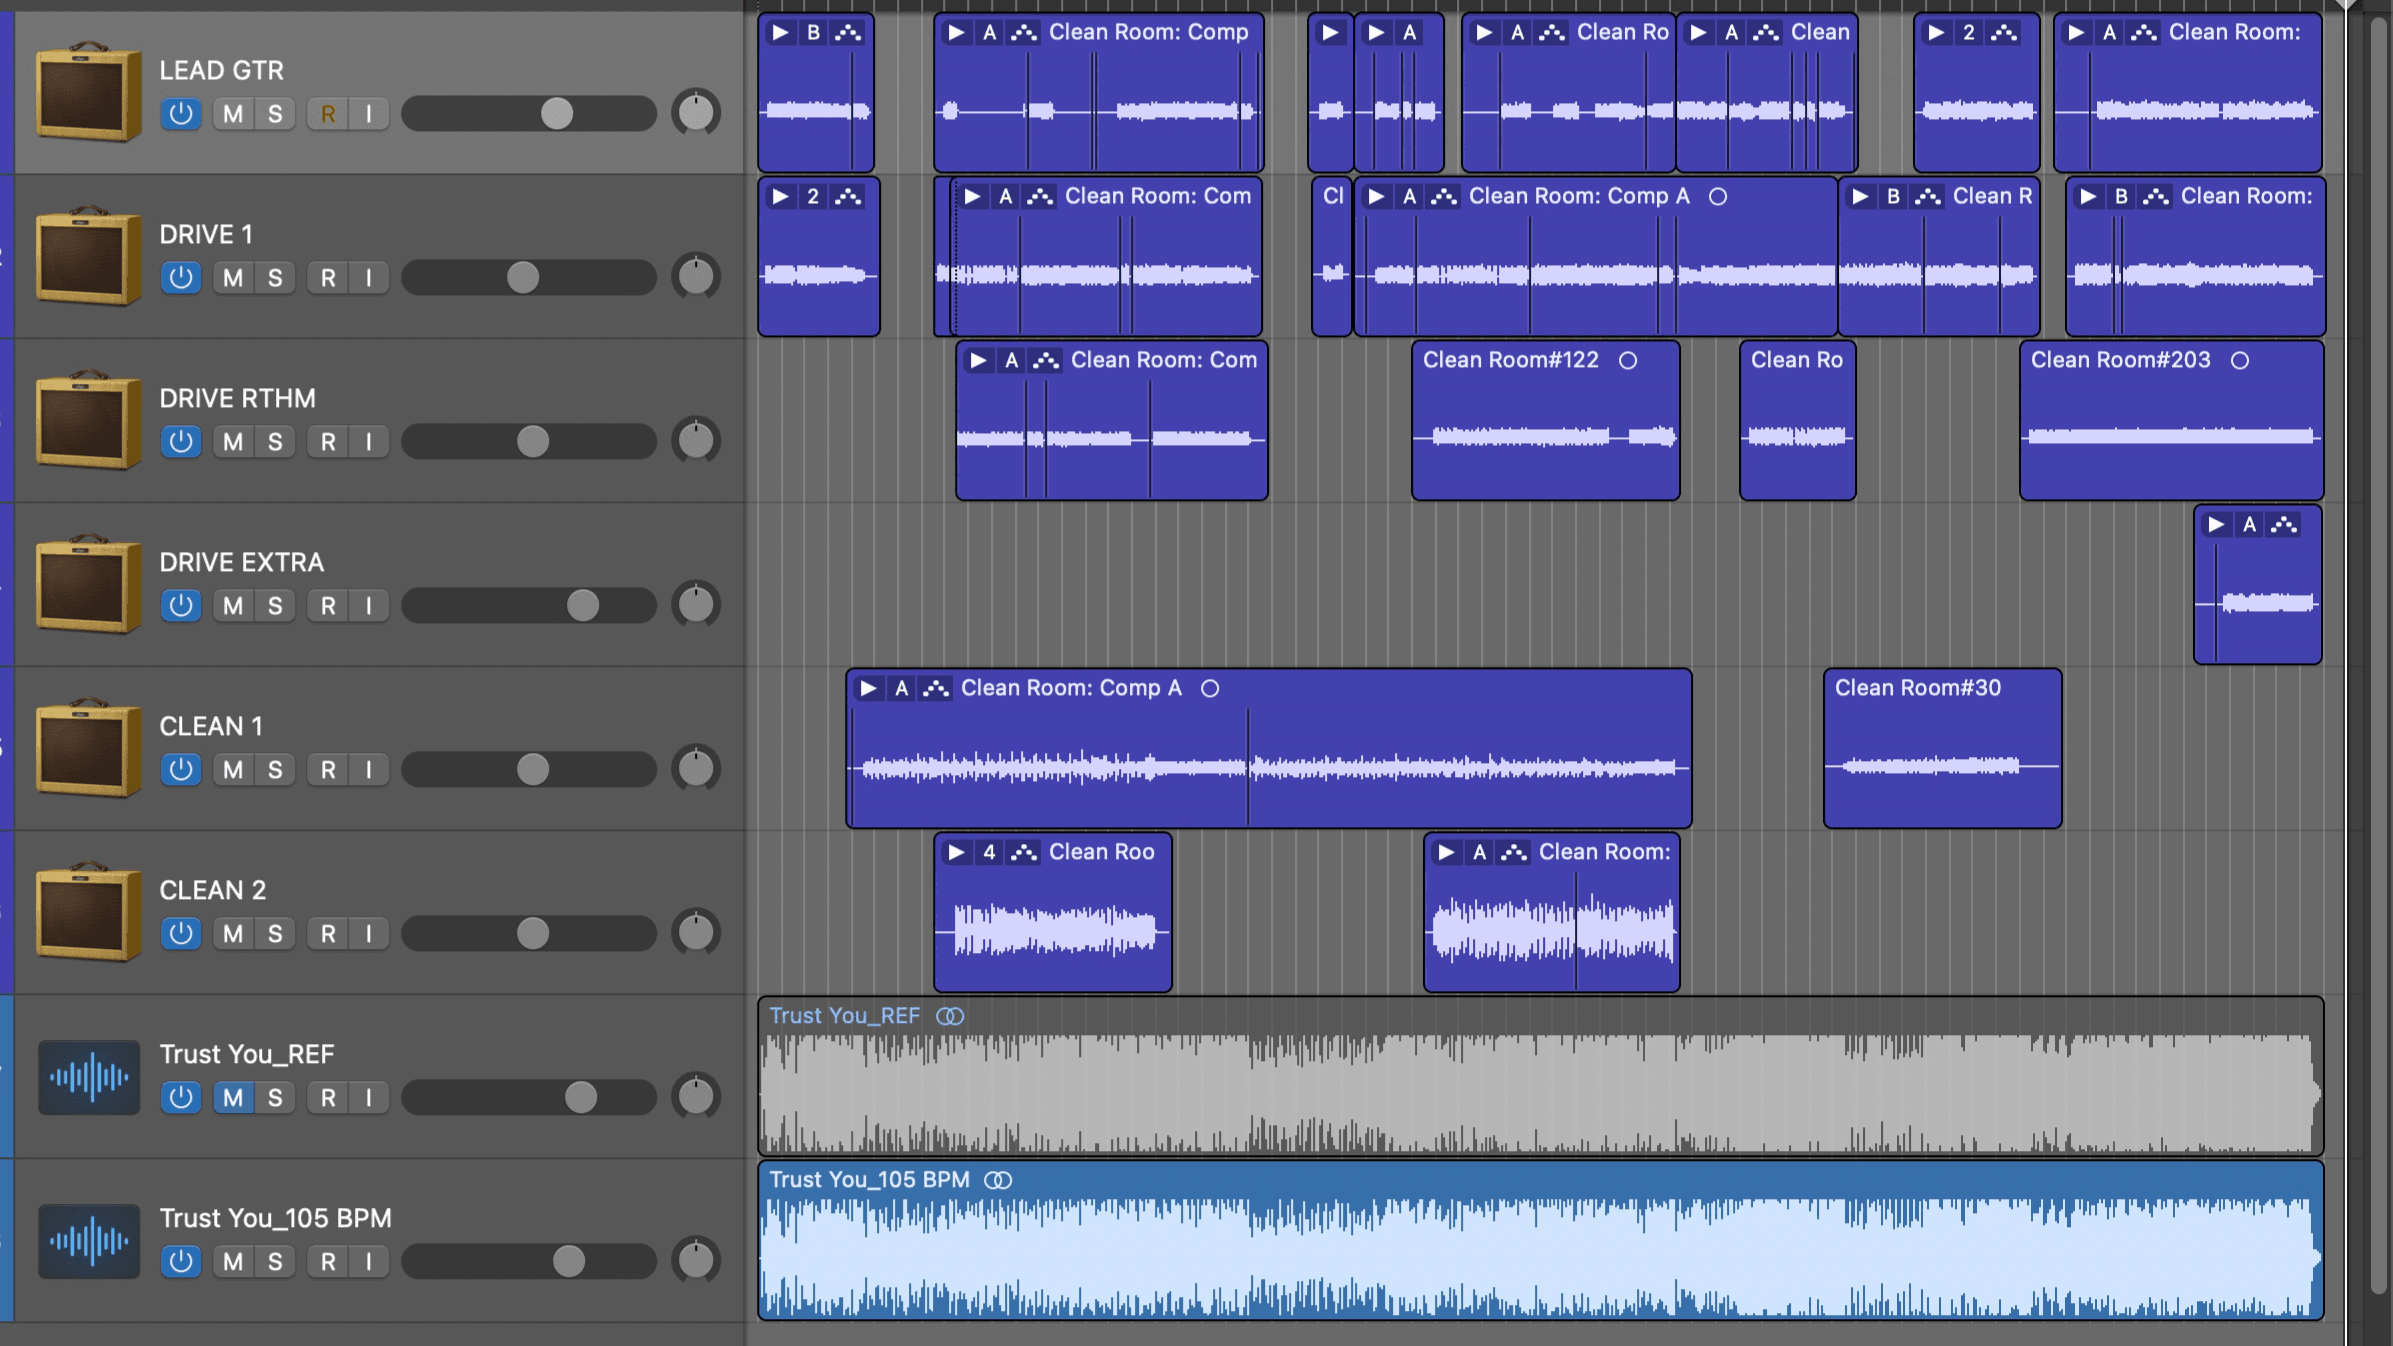Viewport: 2393px width, 1346px height.
Task: Enable input monitoring on CLEAN 1 track
Action: click(x=369, y=769)
